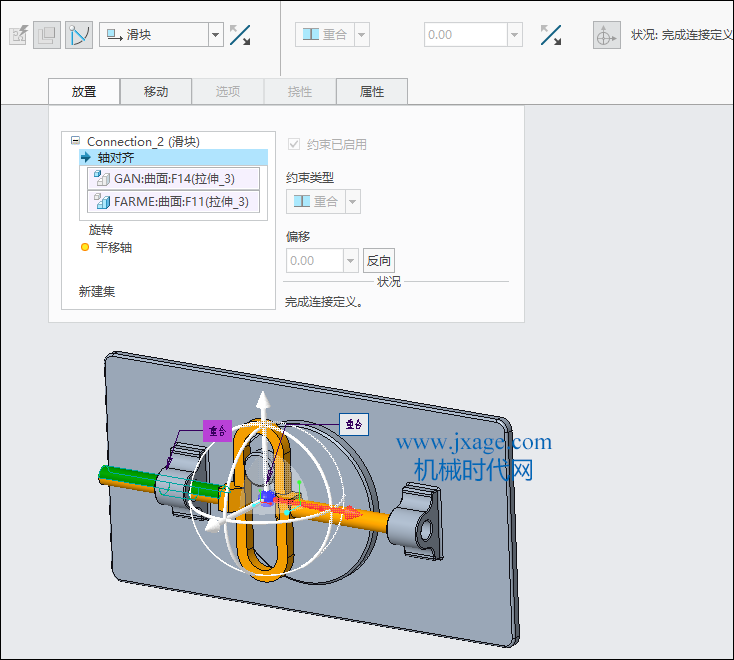Open the toolbar 重合 constraint type dropdown
734x660 pixels.
(362, 35)
